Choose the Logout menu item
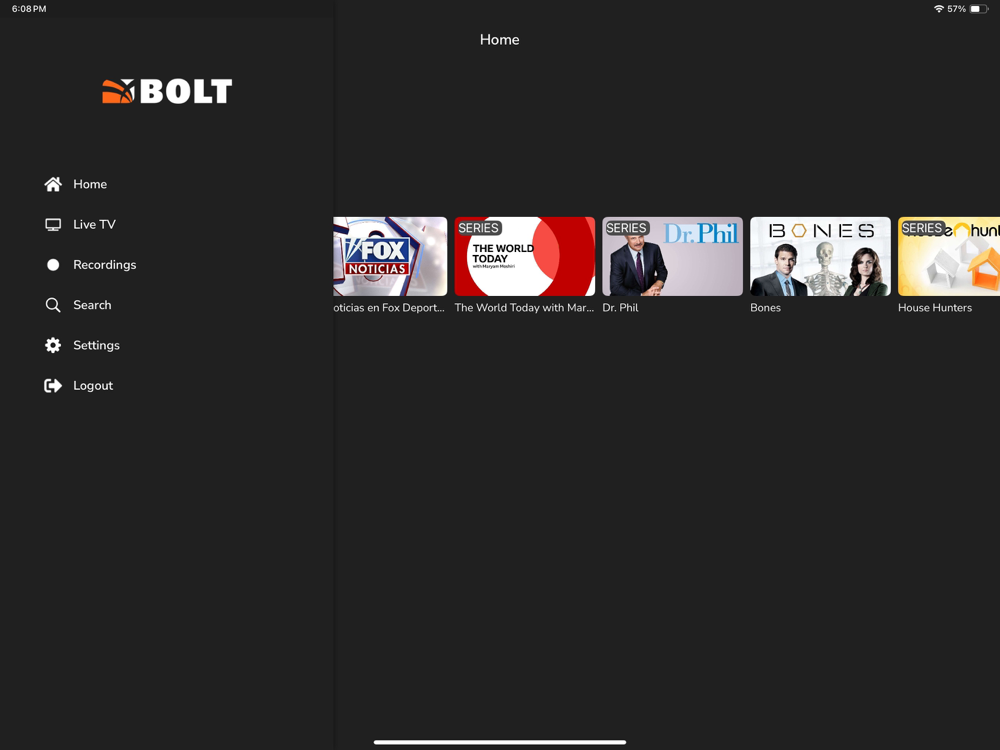The image size is (1000, 750). (92, 385)
